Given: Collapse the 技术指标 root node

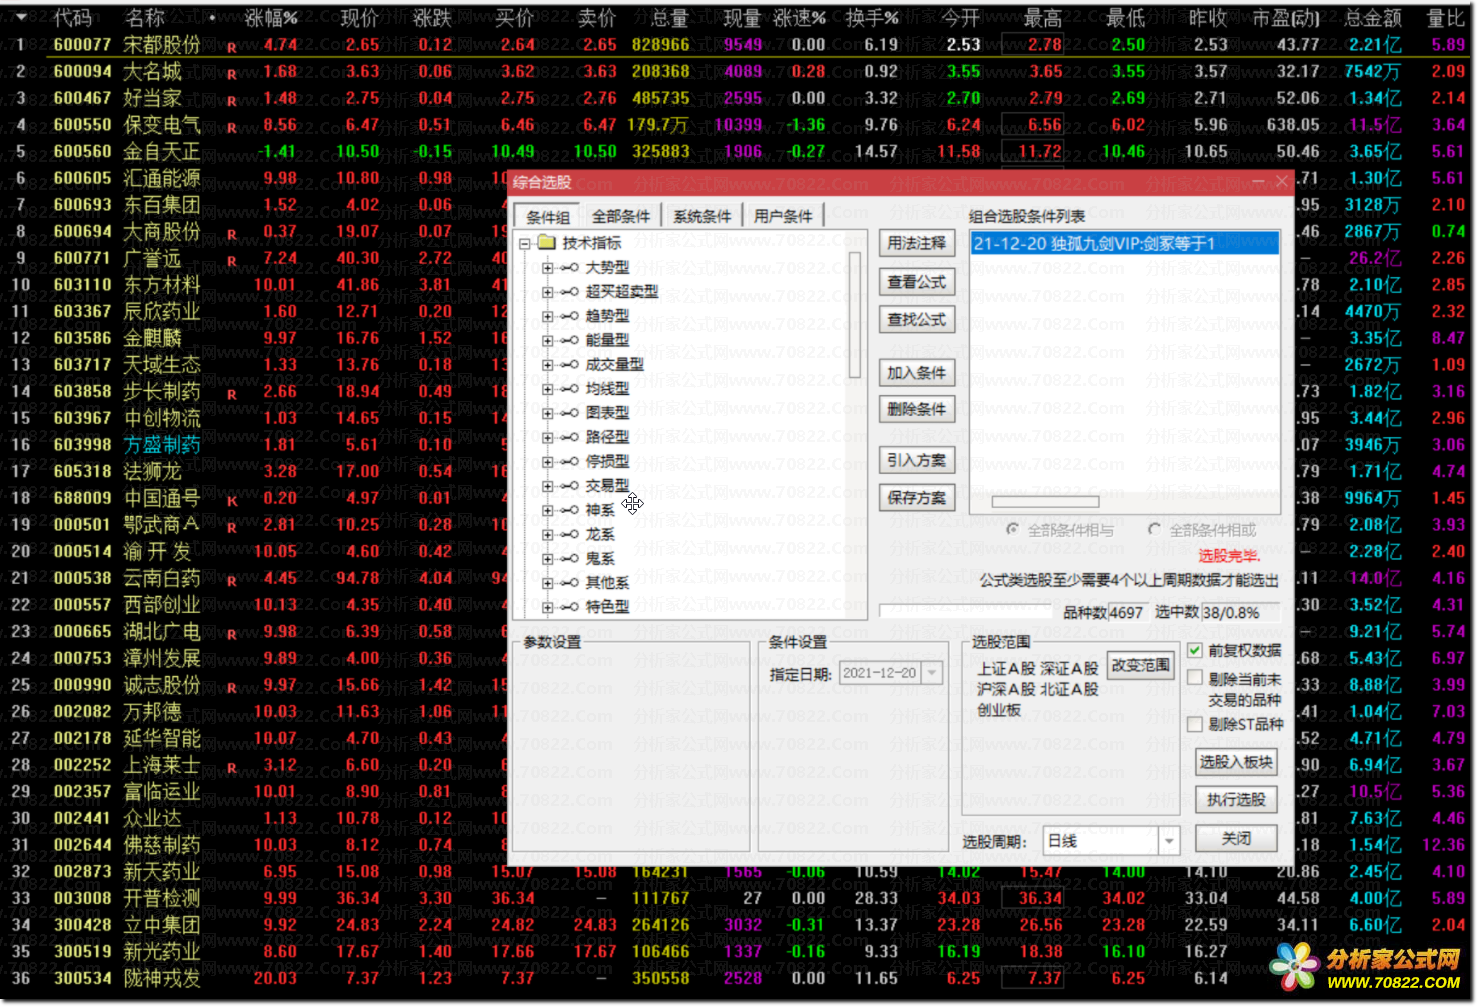Looking at the screenshot, I should tap(525, 243).
